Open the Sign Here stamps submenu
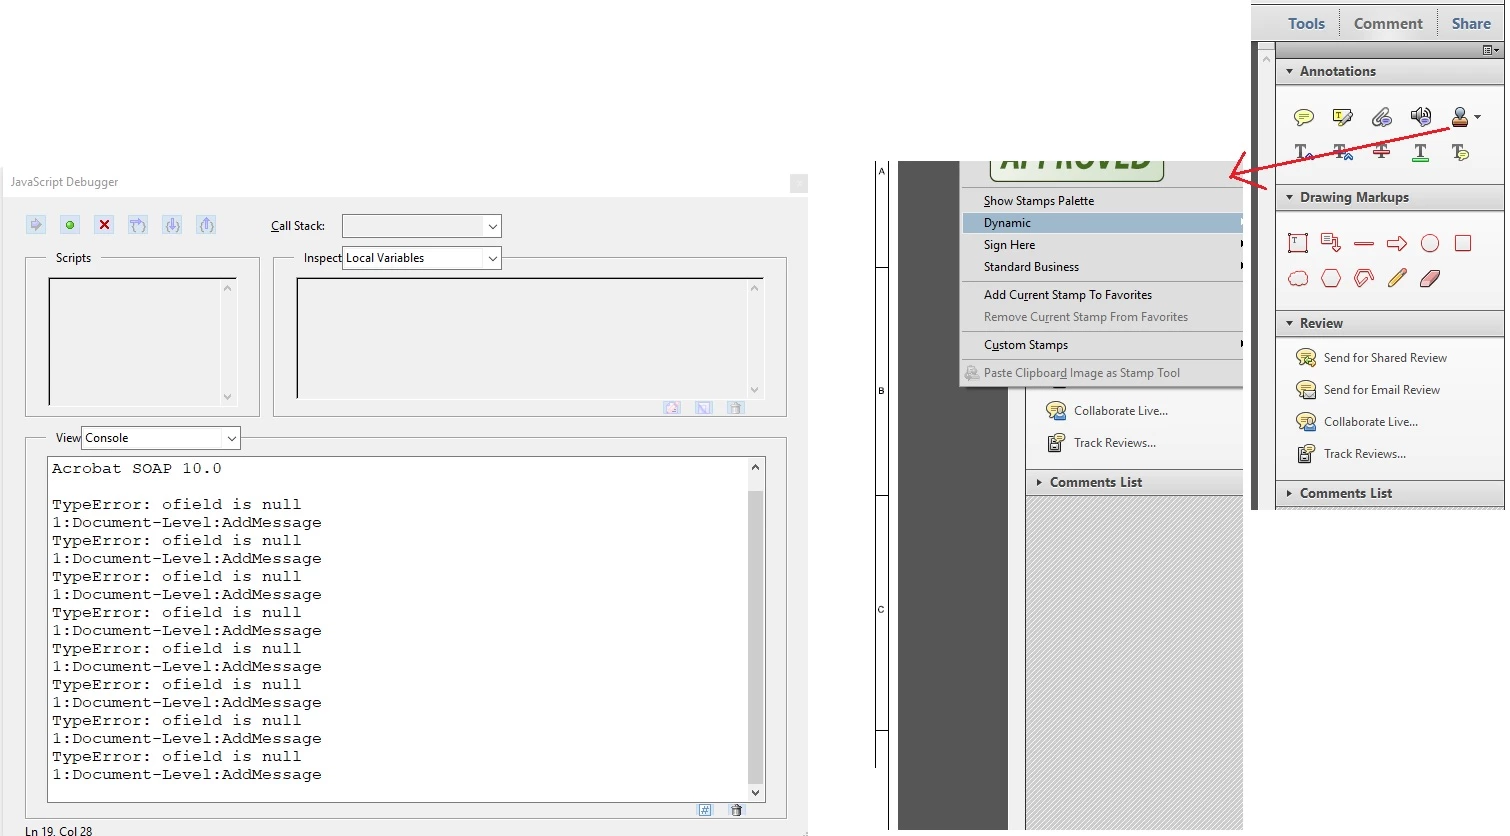The image size is (1510, 836). click(x=1101, y=245)
